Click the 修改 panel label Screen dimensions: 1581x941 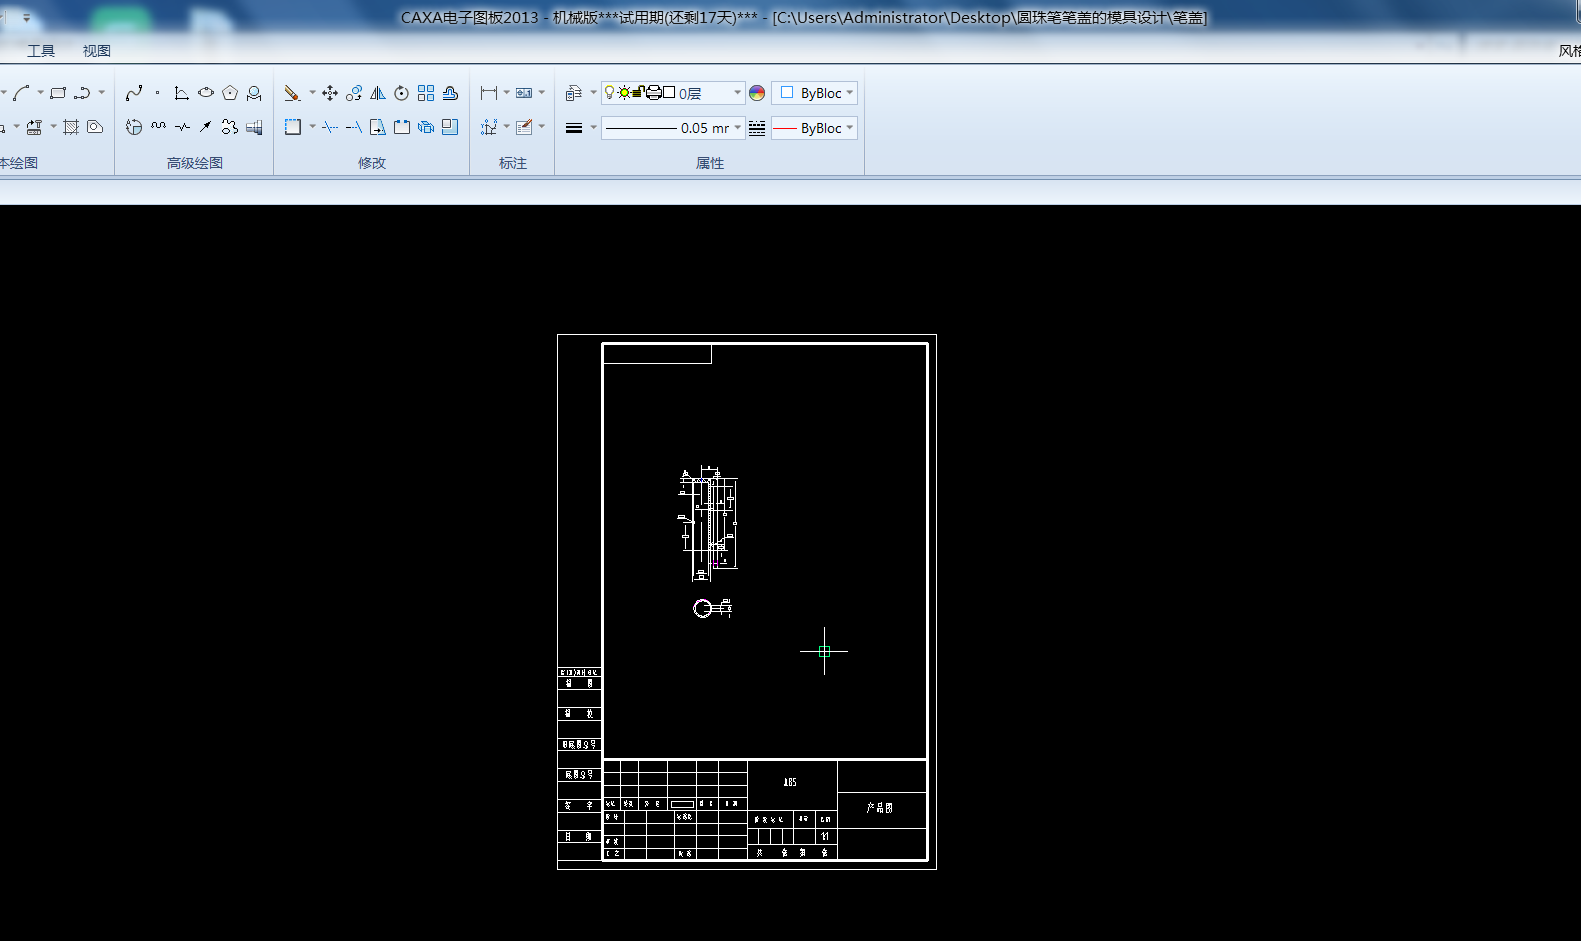372,163
